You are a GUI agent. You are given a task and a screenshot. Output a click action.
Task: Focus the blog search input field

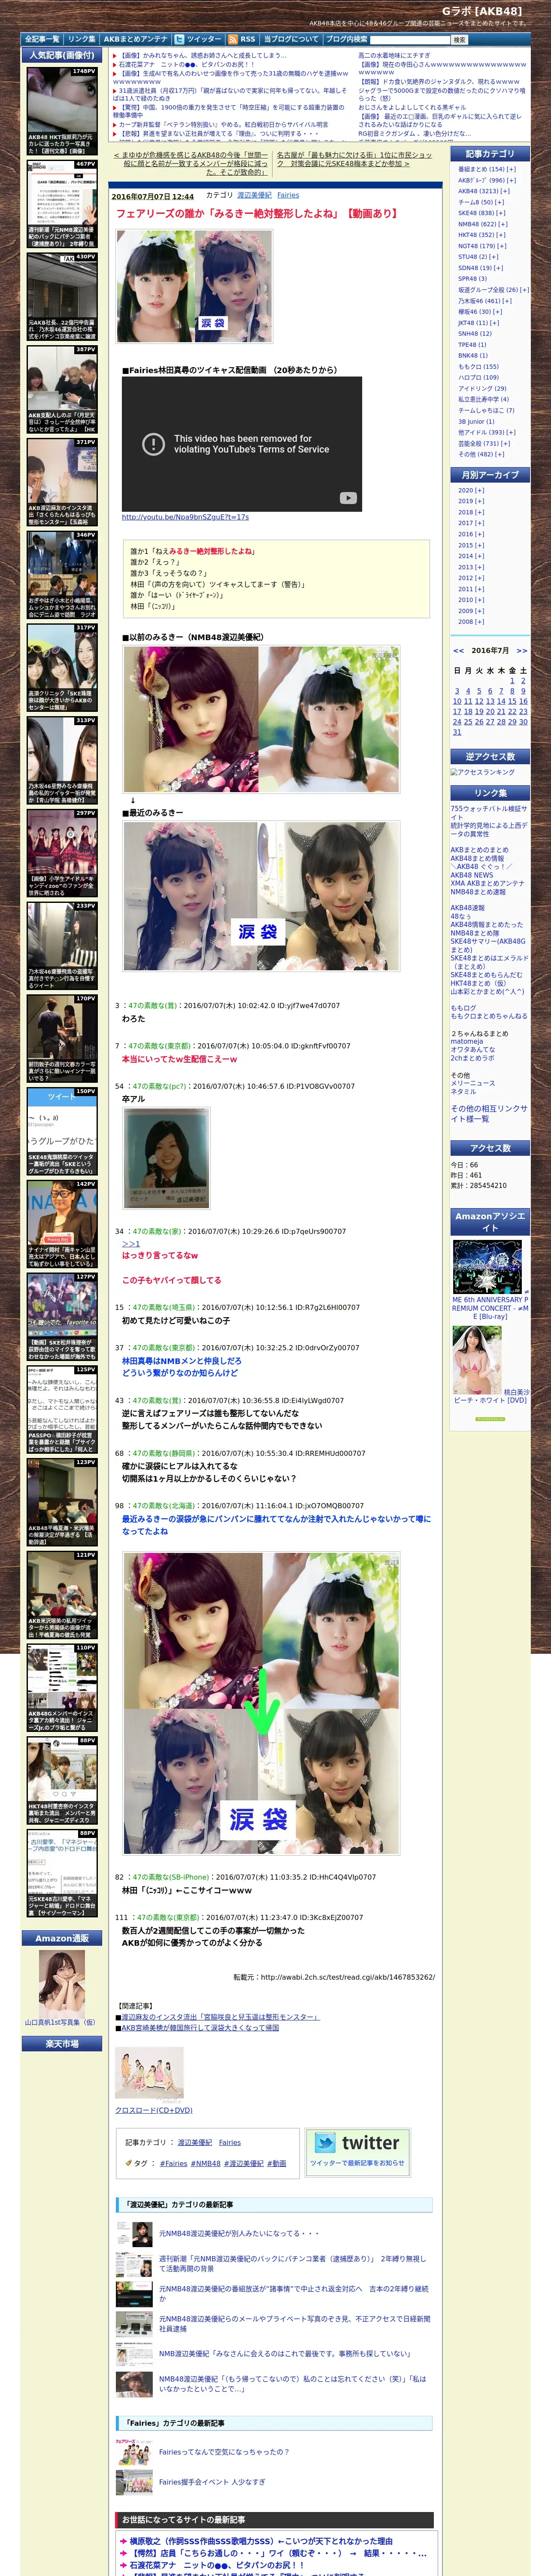point(410,40)
